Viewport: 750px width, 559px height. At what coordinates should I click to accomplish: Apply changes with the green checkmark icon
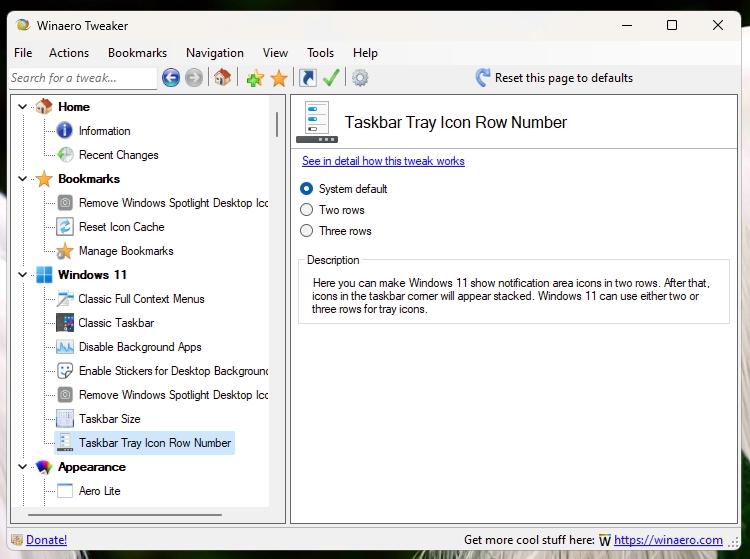(x=331, y=77)
